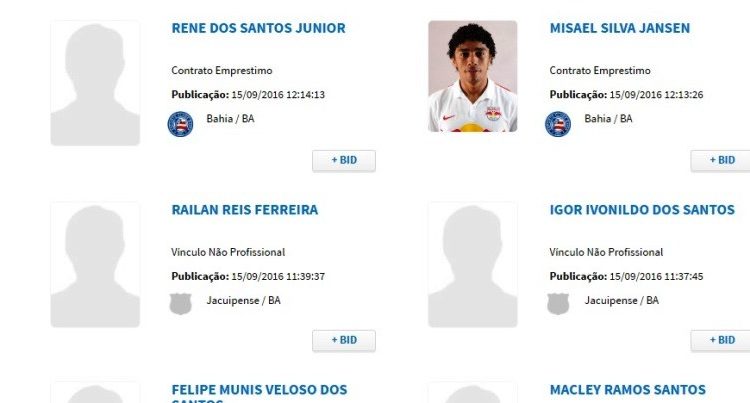Open Macley Ramos Santos name link
Viewport: 750px width, 403px height.
628,390
